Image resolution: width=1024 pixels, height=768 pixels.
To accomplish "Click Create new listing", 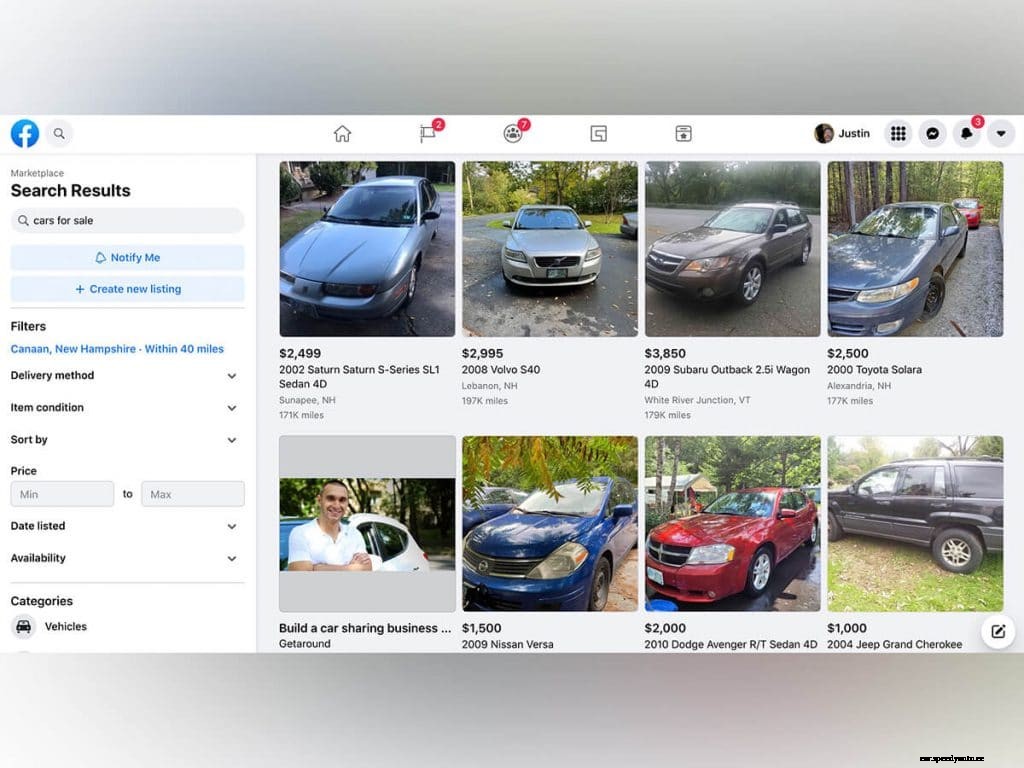I will [x=127, y=288].
